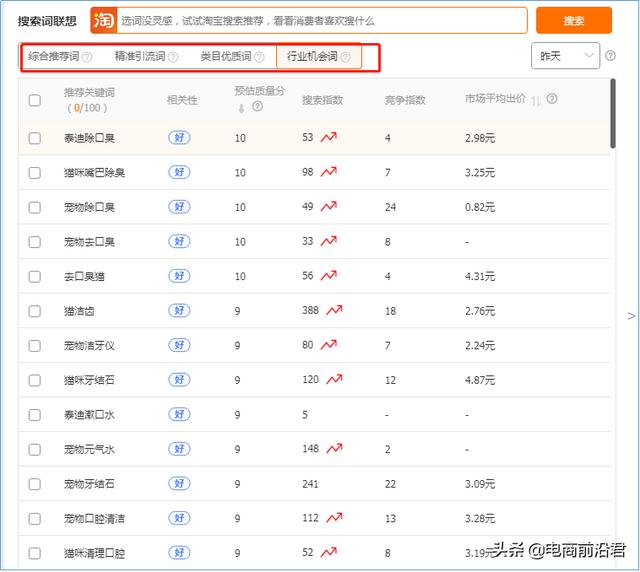
Task: Check the 猫咪牙结石 keyword checkbox
Action: pyautogui.click(x=35, y=381)
